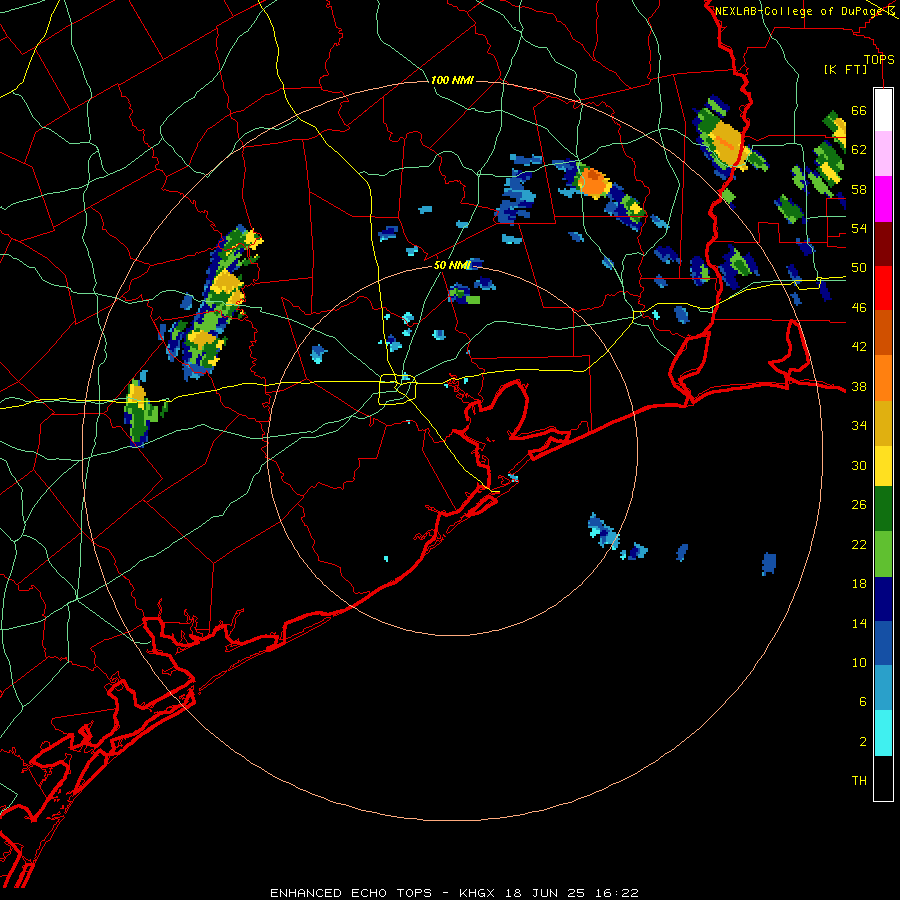900x900 pixels.
Task: Click the "16:22" timestamp
Action: pos(618,893)
